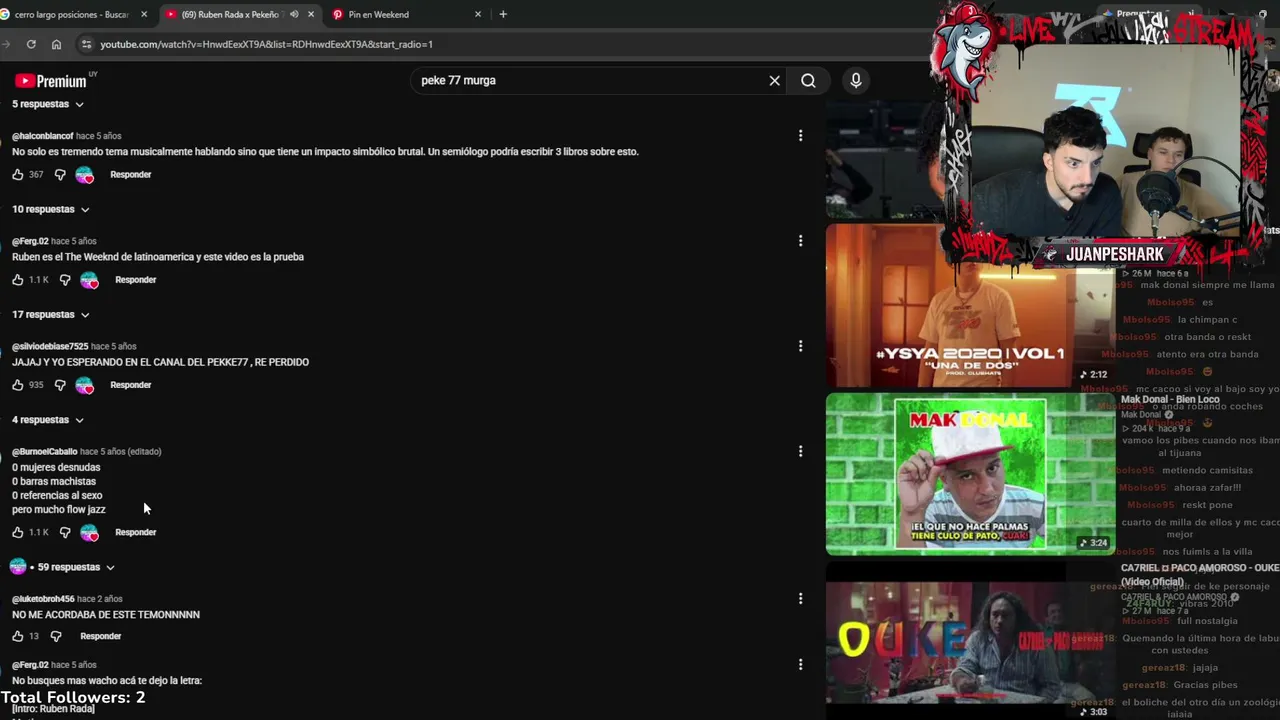Reload the page in the browser

pyautogui.click(x=31, y=44)
